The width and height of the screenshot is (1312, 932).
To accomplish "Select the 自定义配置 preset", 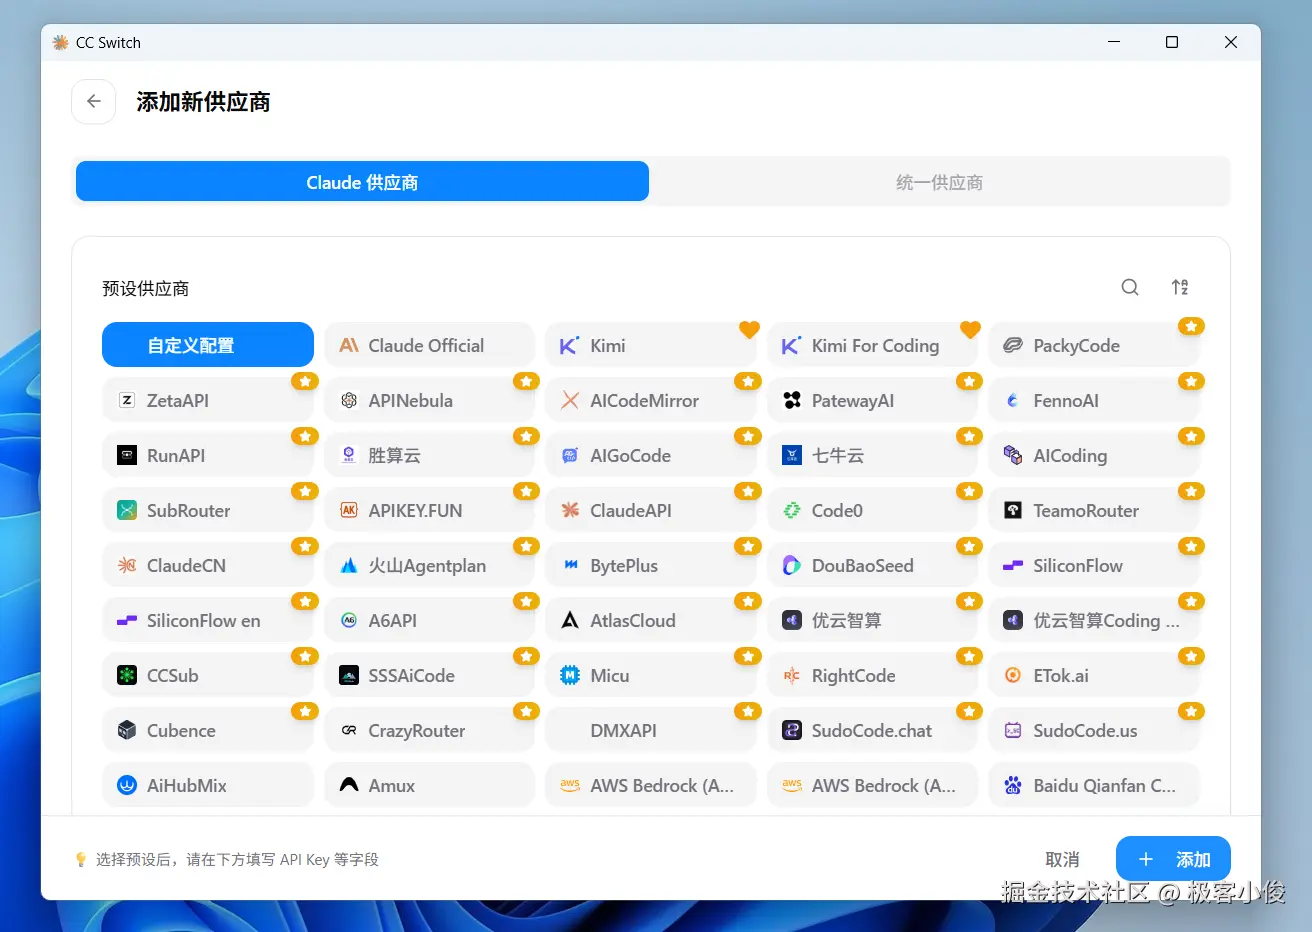I will pos(208,345).
